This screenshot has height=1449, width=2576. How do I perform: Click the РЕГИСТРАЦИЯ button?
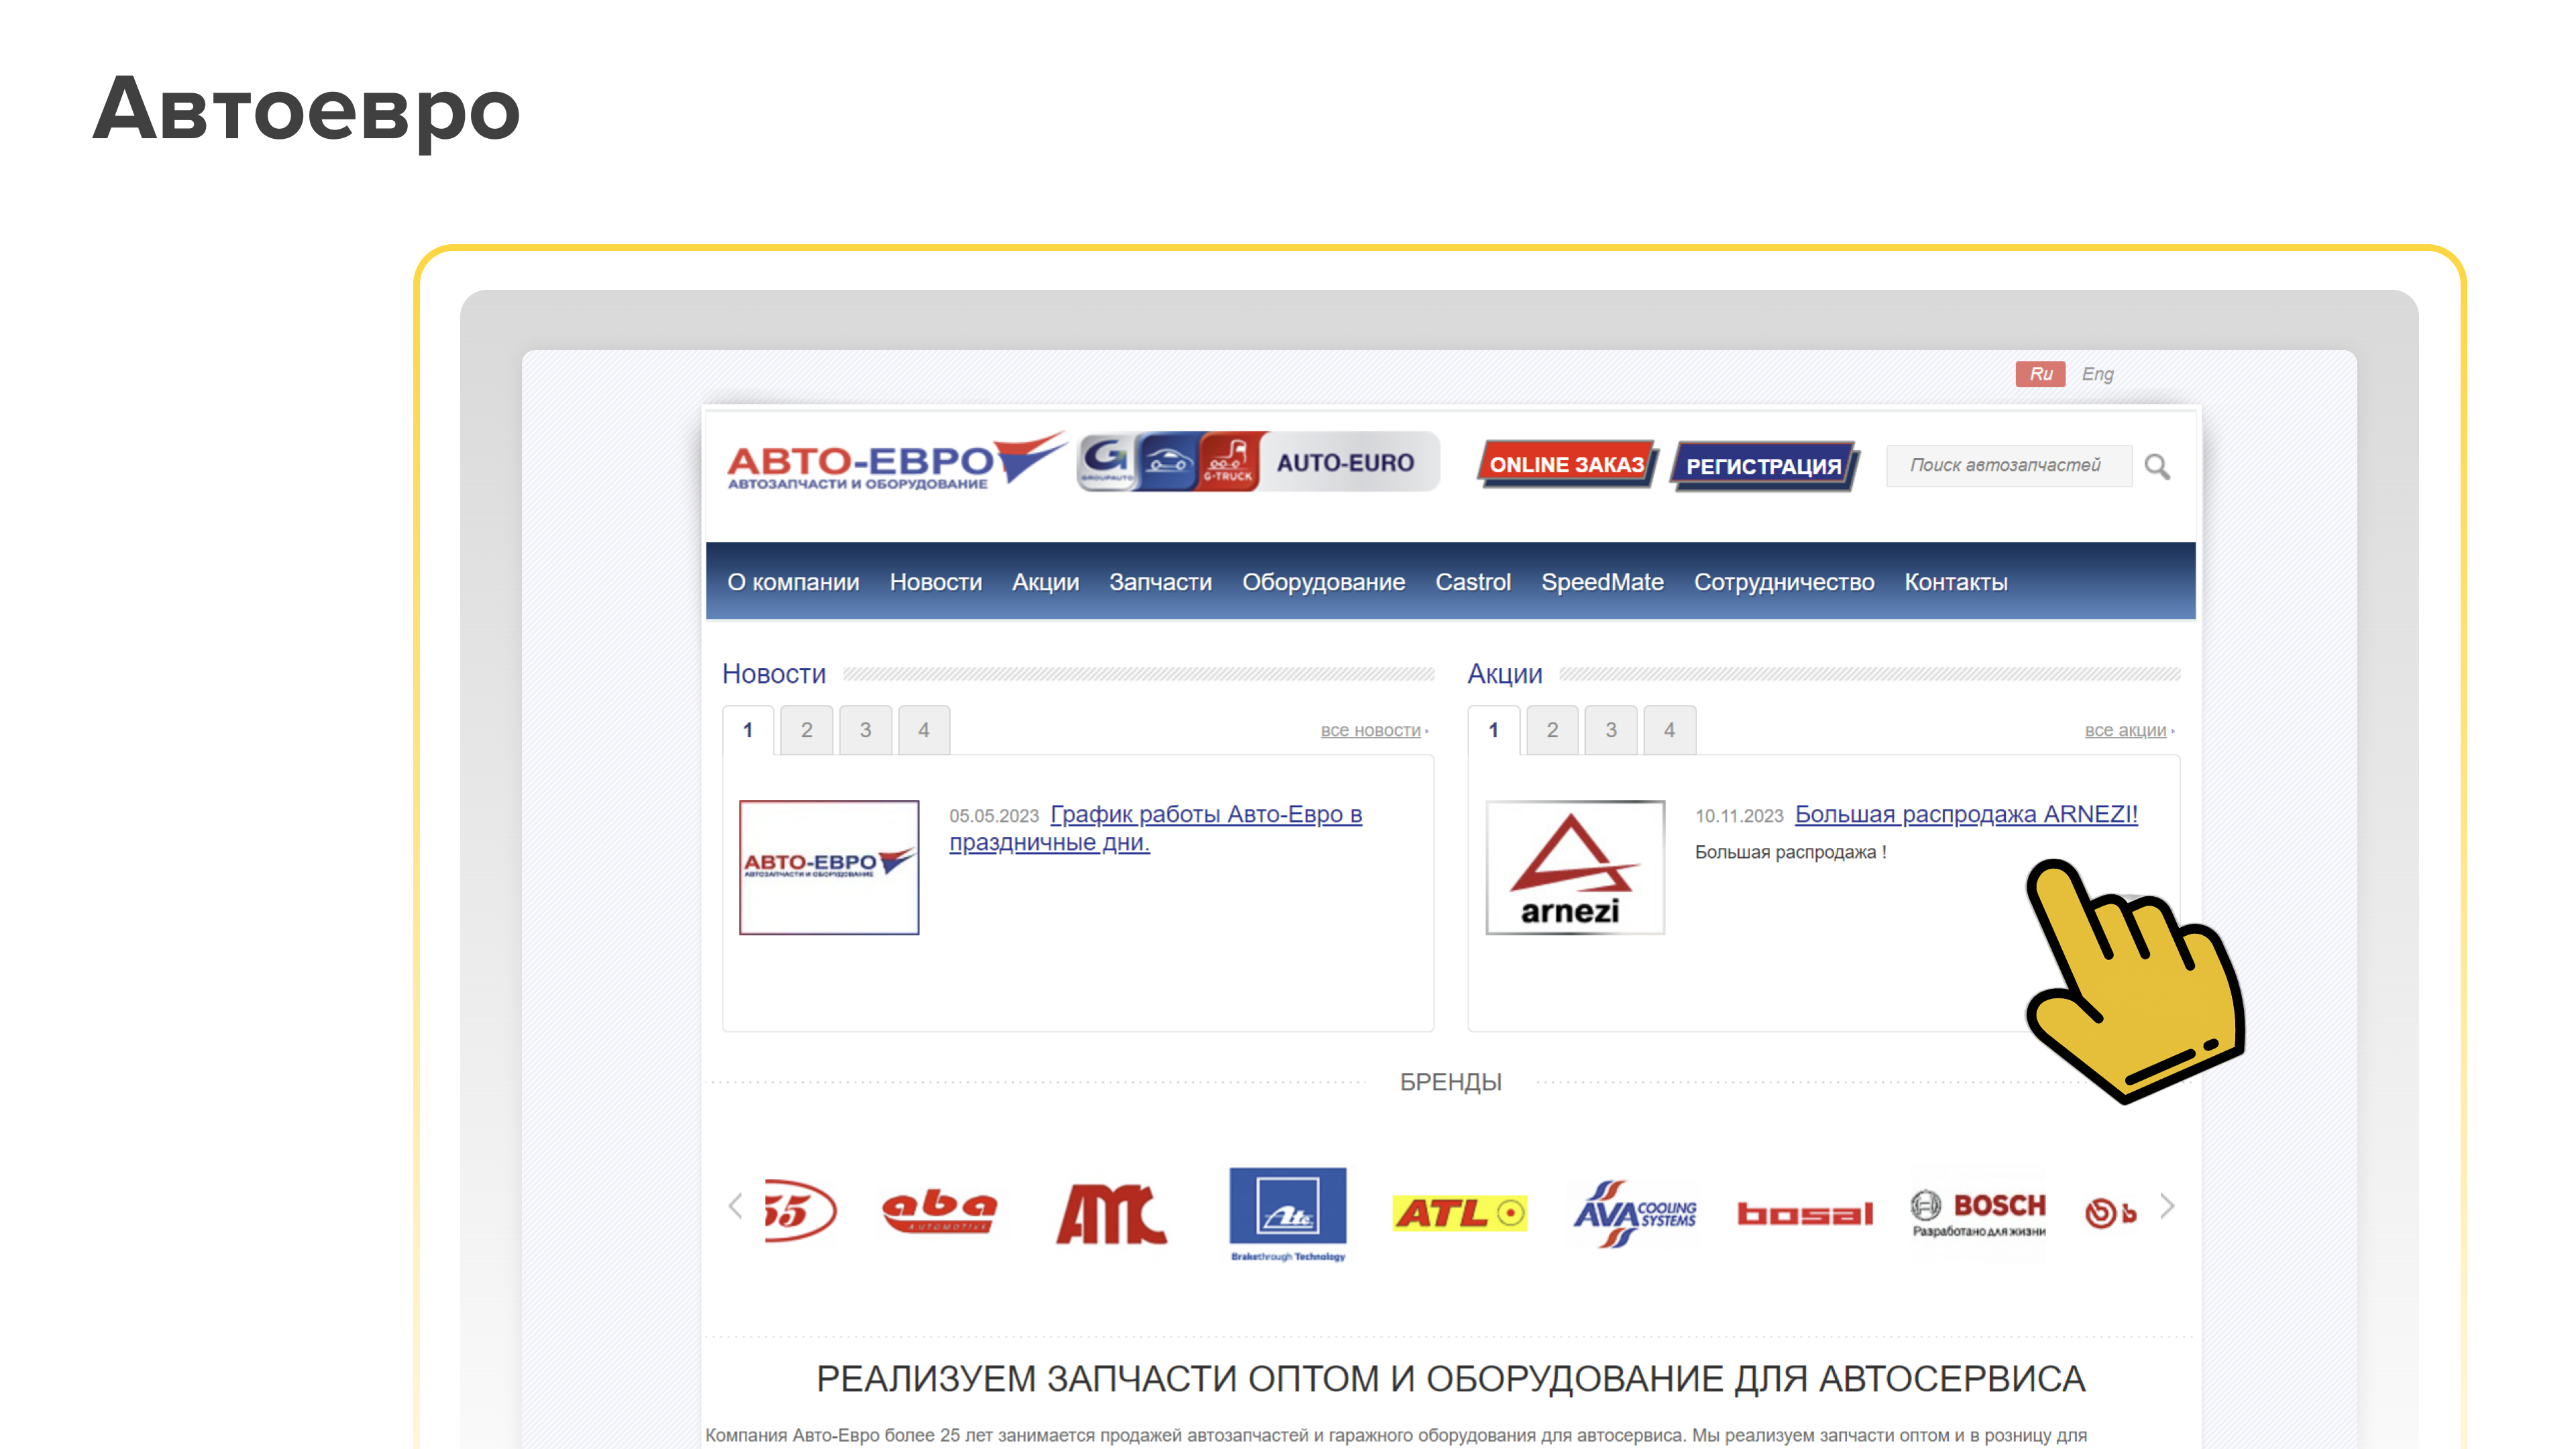point(1763,466)
